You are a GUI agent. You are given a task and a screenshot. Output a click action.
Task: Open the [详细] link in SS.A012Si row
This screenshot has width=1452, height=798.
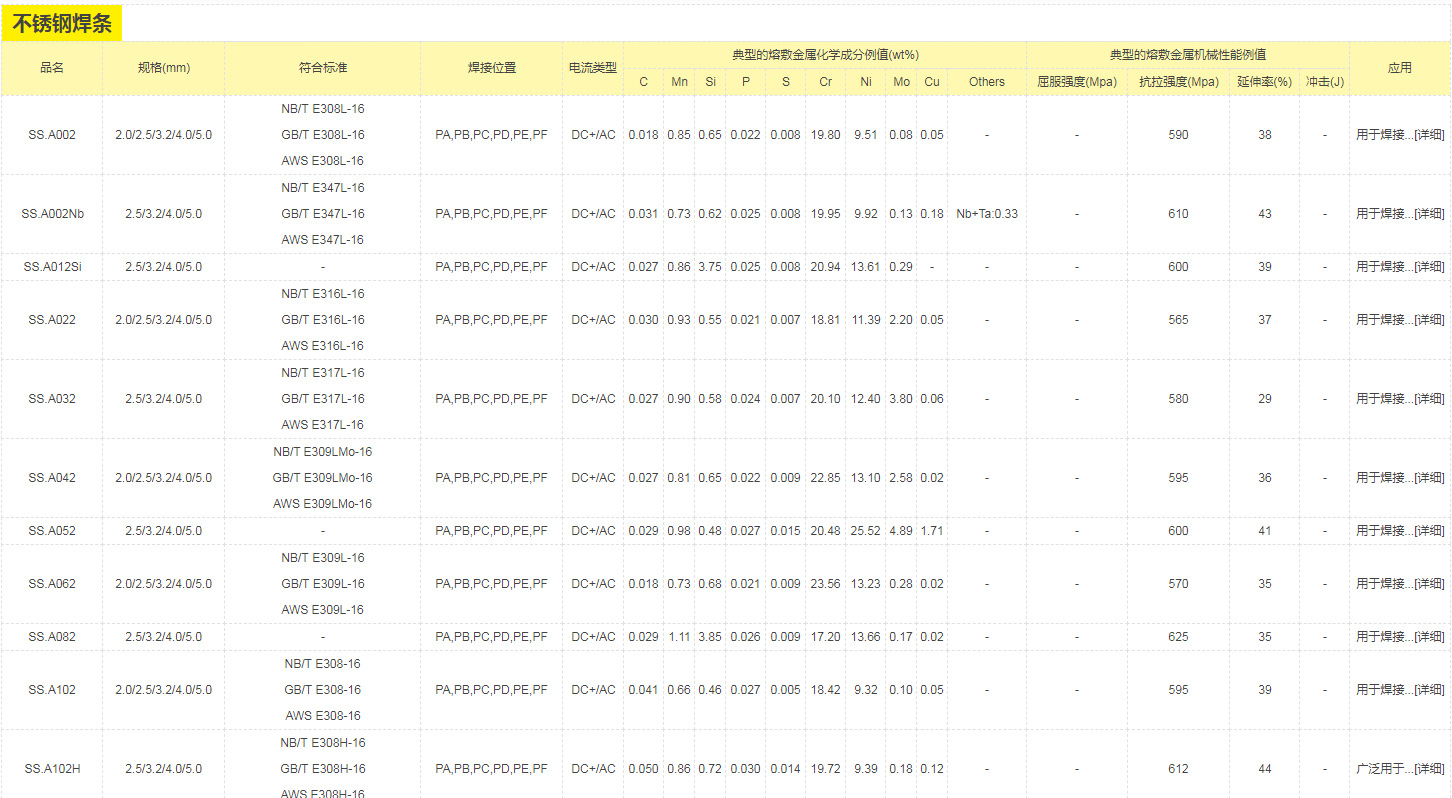1429,267
